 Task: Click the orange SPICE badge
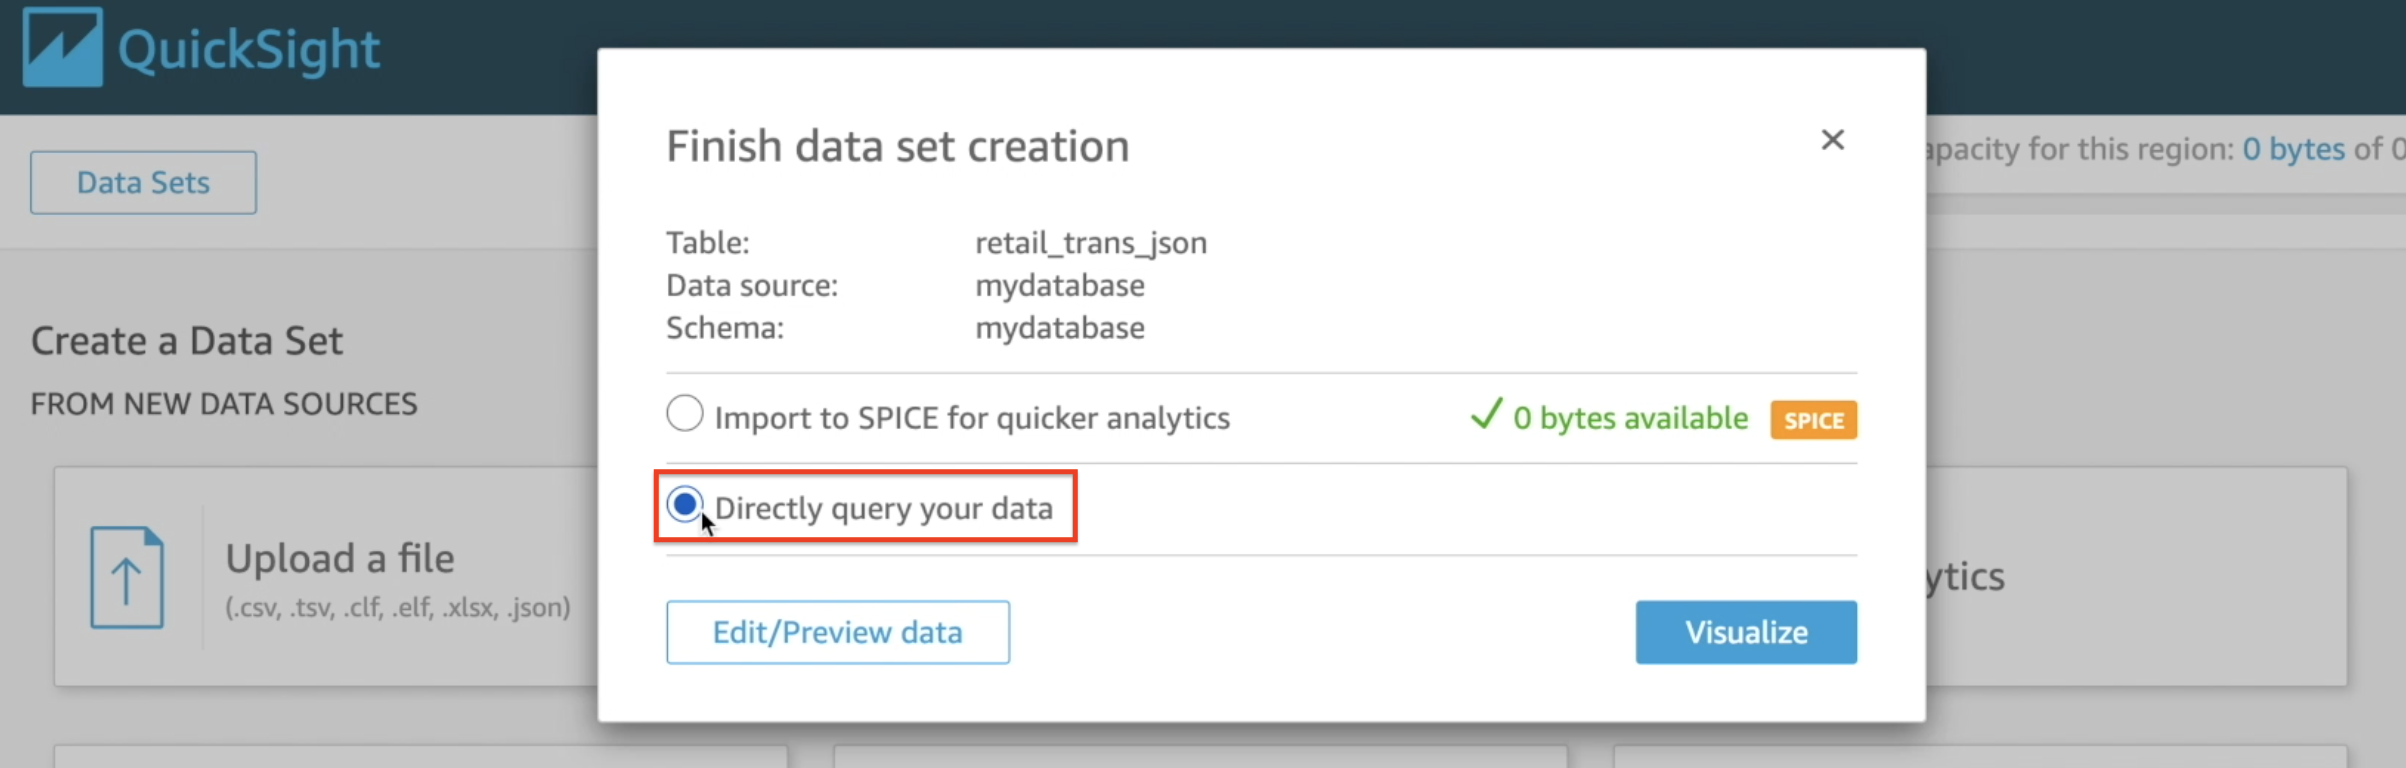(x=1813, y=420)
